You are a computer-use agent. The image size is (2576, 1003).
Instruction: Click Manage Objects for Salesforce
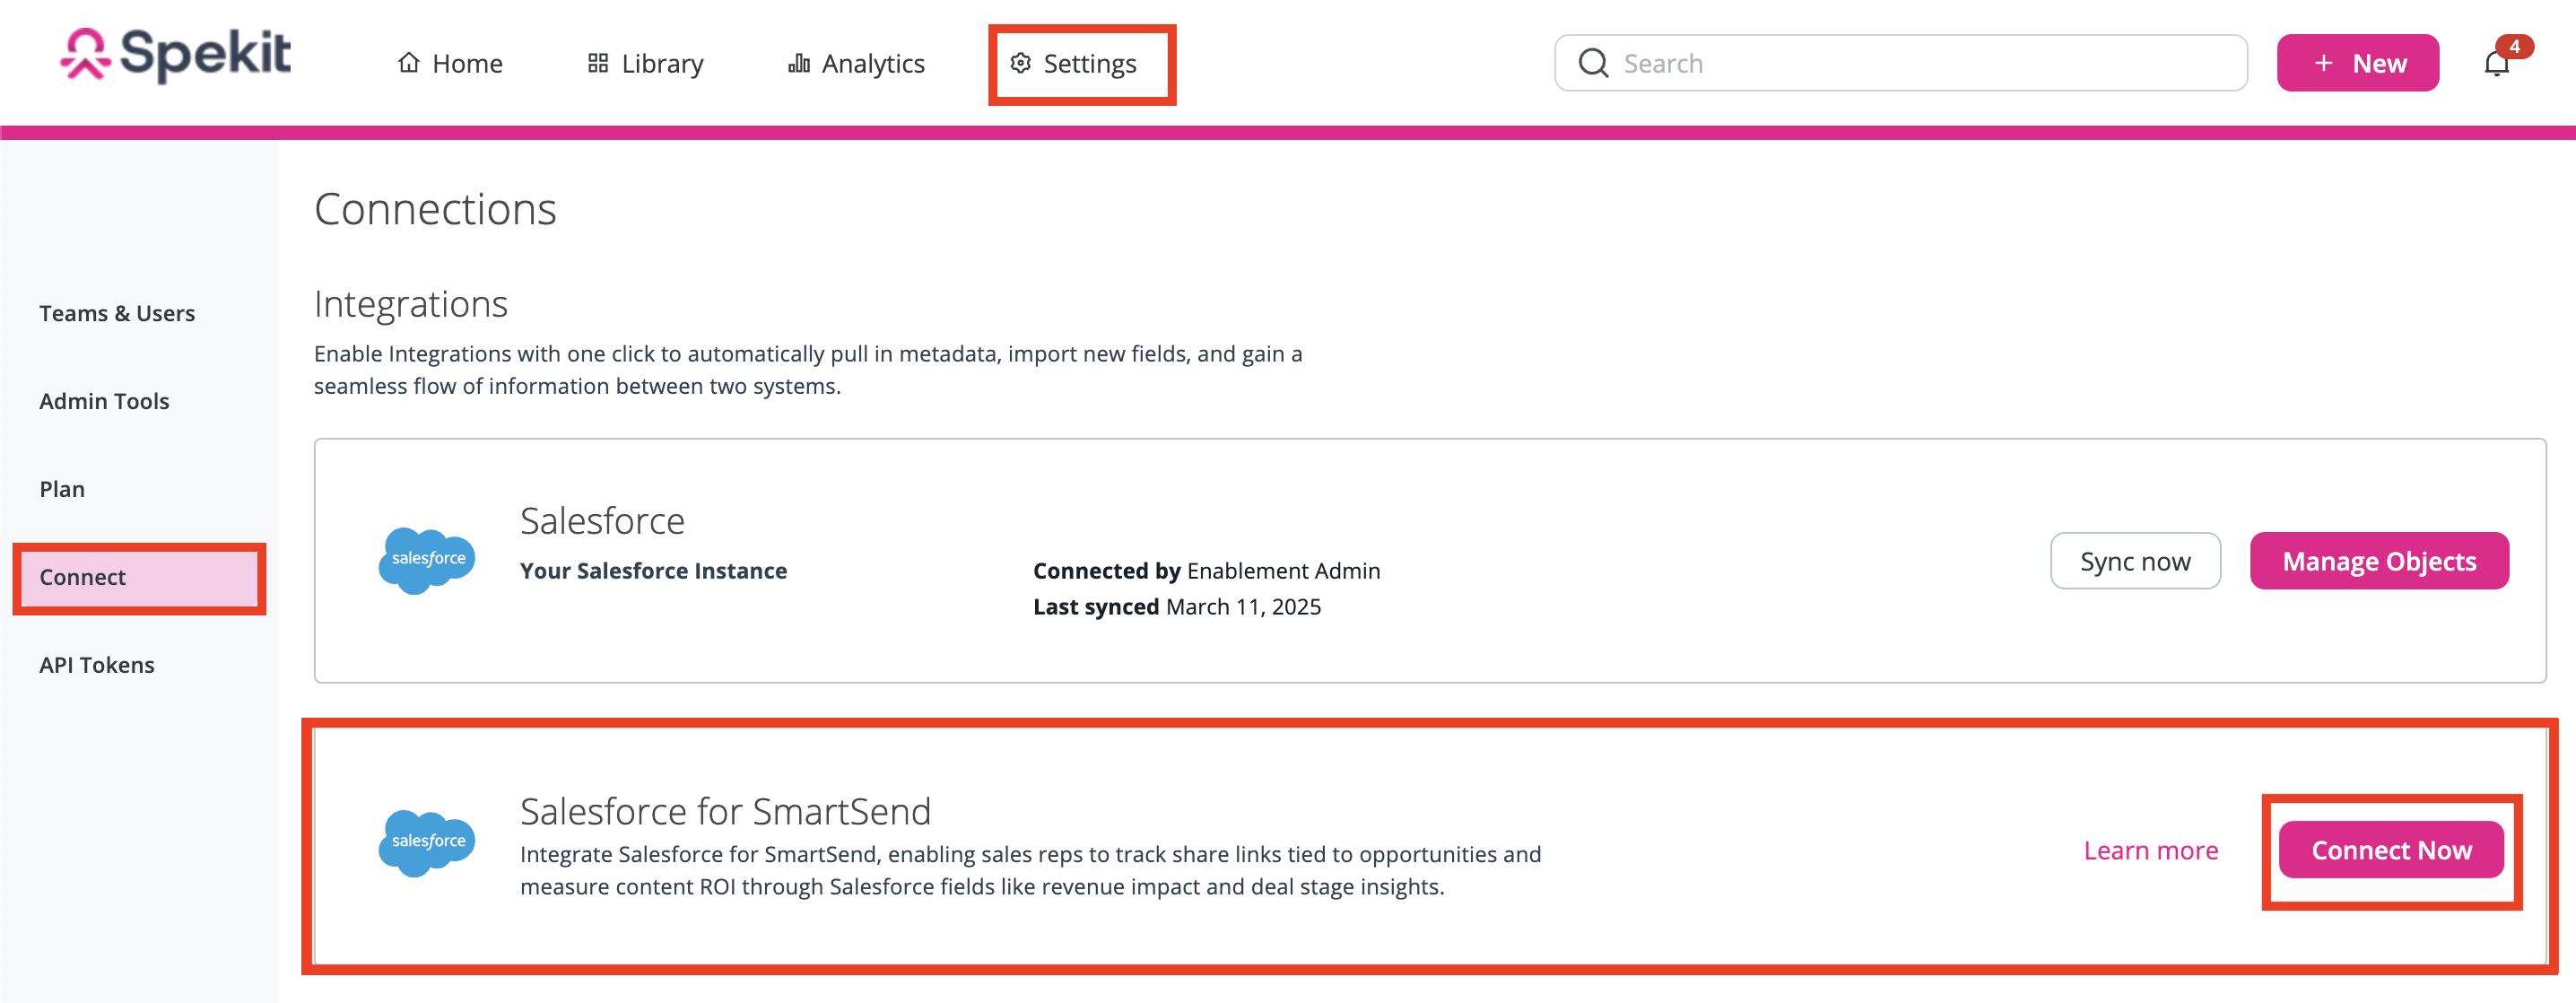(2378, 561)
